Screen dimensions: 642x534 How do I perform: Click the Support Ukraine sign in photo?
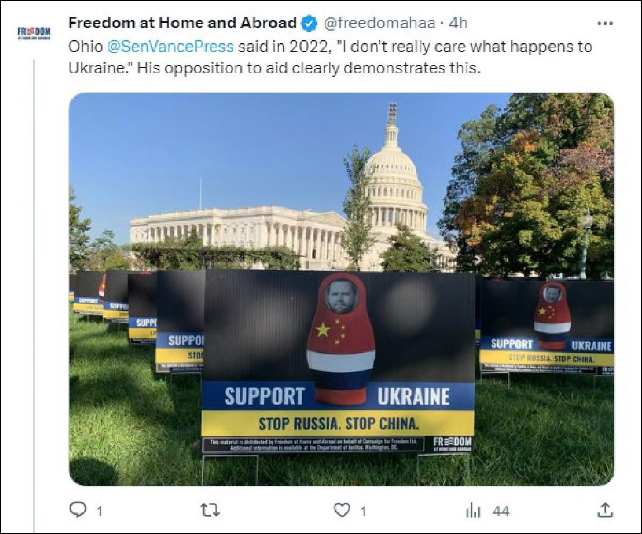click(338, 360)
